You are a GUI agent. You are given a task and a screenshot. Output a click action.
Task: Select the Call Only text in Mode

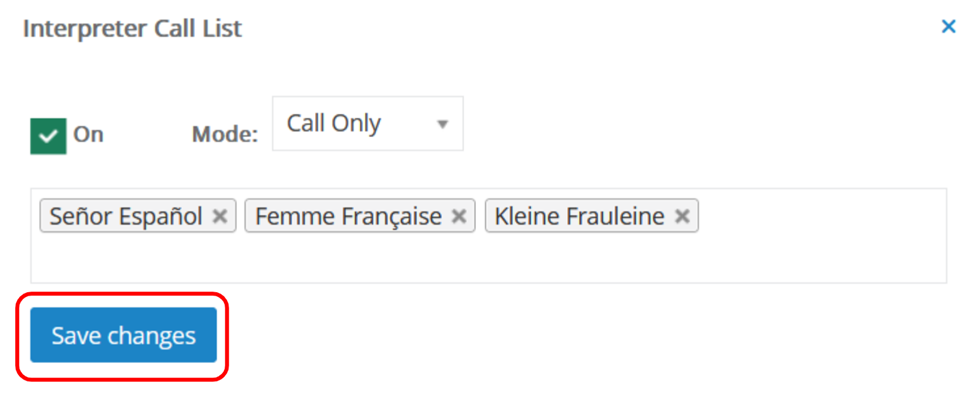point(333,124)
